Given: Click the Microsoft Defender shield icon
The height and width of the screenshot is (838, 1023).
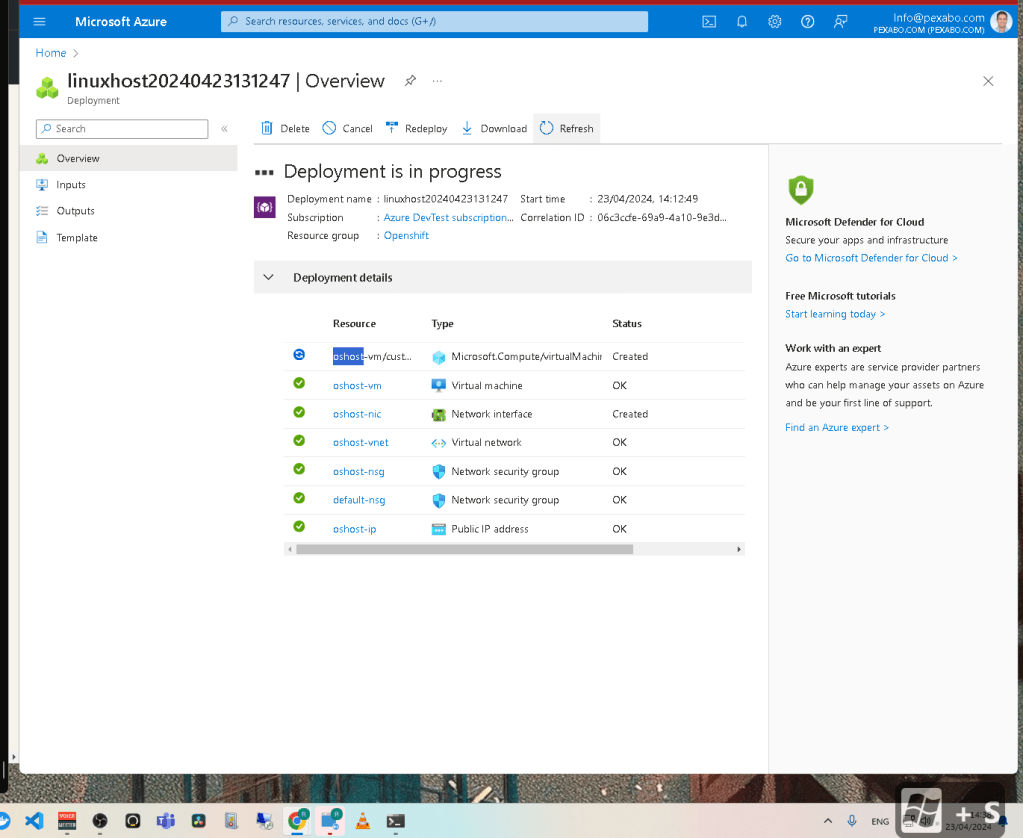Looking at the screenshot, I should pos(801,190).
